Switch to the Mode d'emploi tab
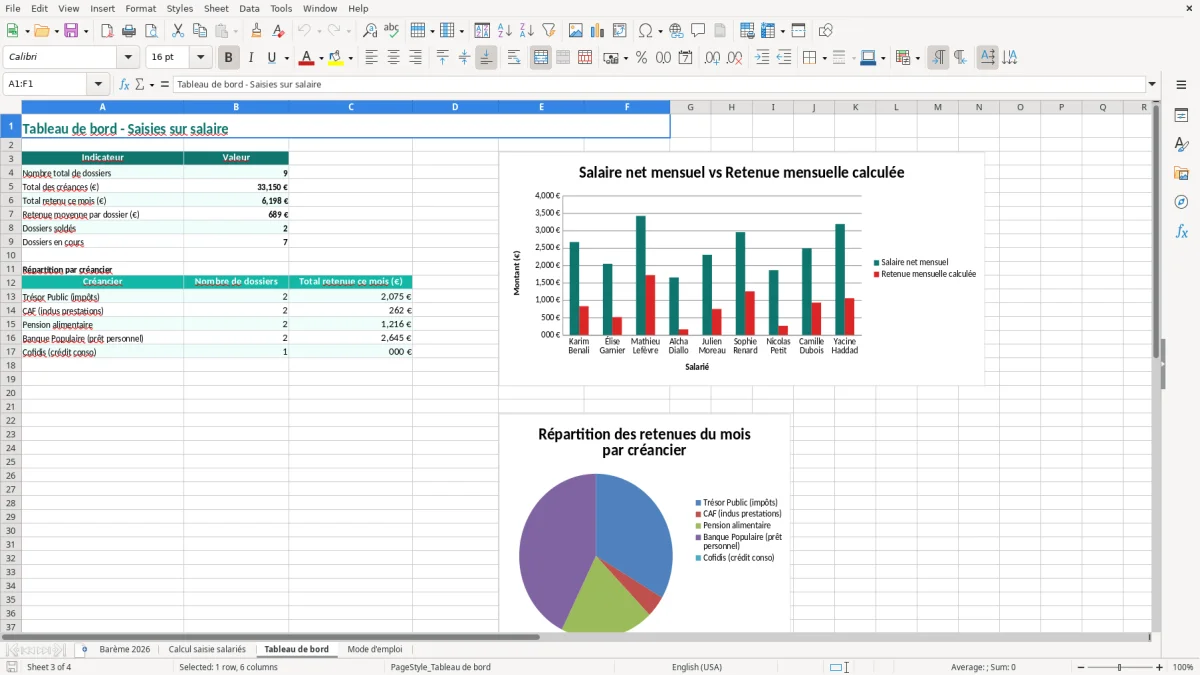This screenshot has width=1200, height=675. pos(375,649)
